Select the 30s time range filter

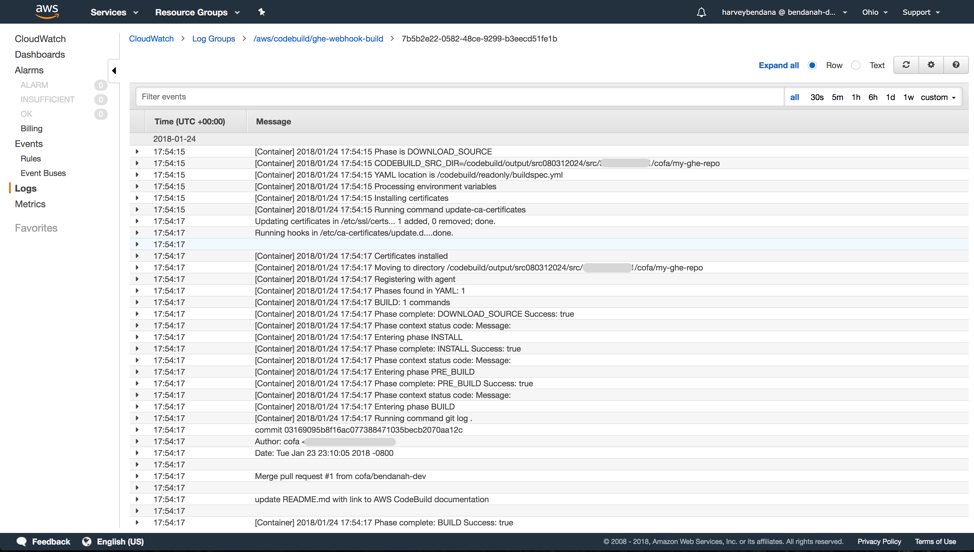click(817, 97)
